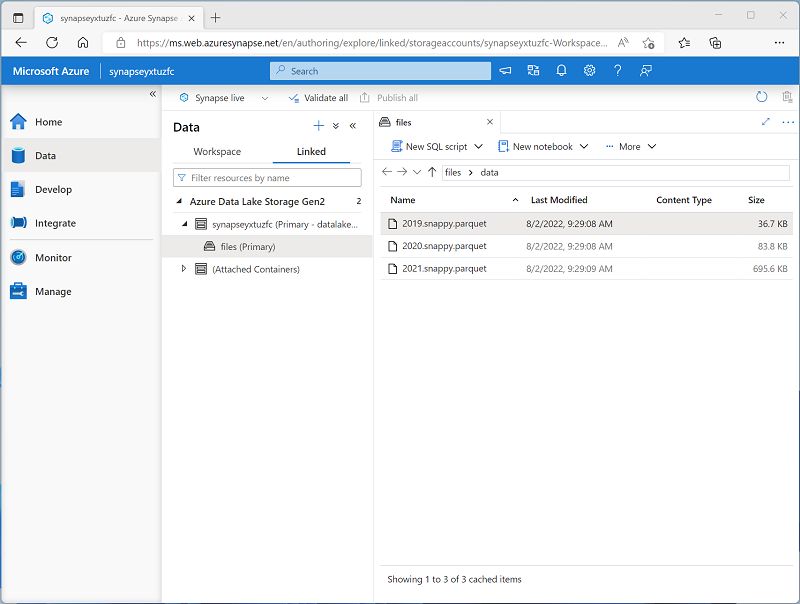Sort by Size column header
The image size is (800, 604).
756,200
